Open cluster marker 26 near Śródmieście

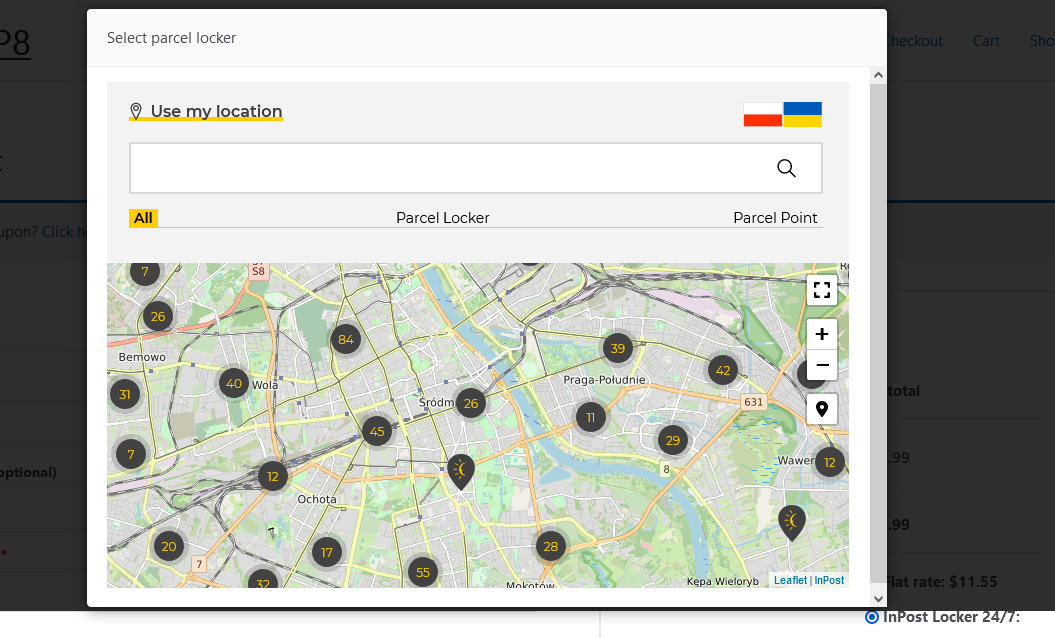pyautogui.click(x=471, y=403)
